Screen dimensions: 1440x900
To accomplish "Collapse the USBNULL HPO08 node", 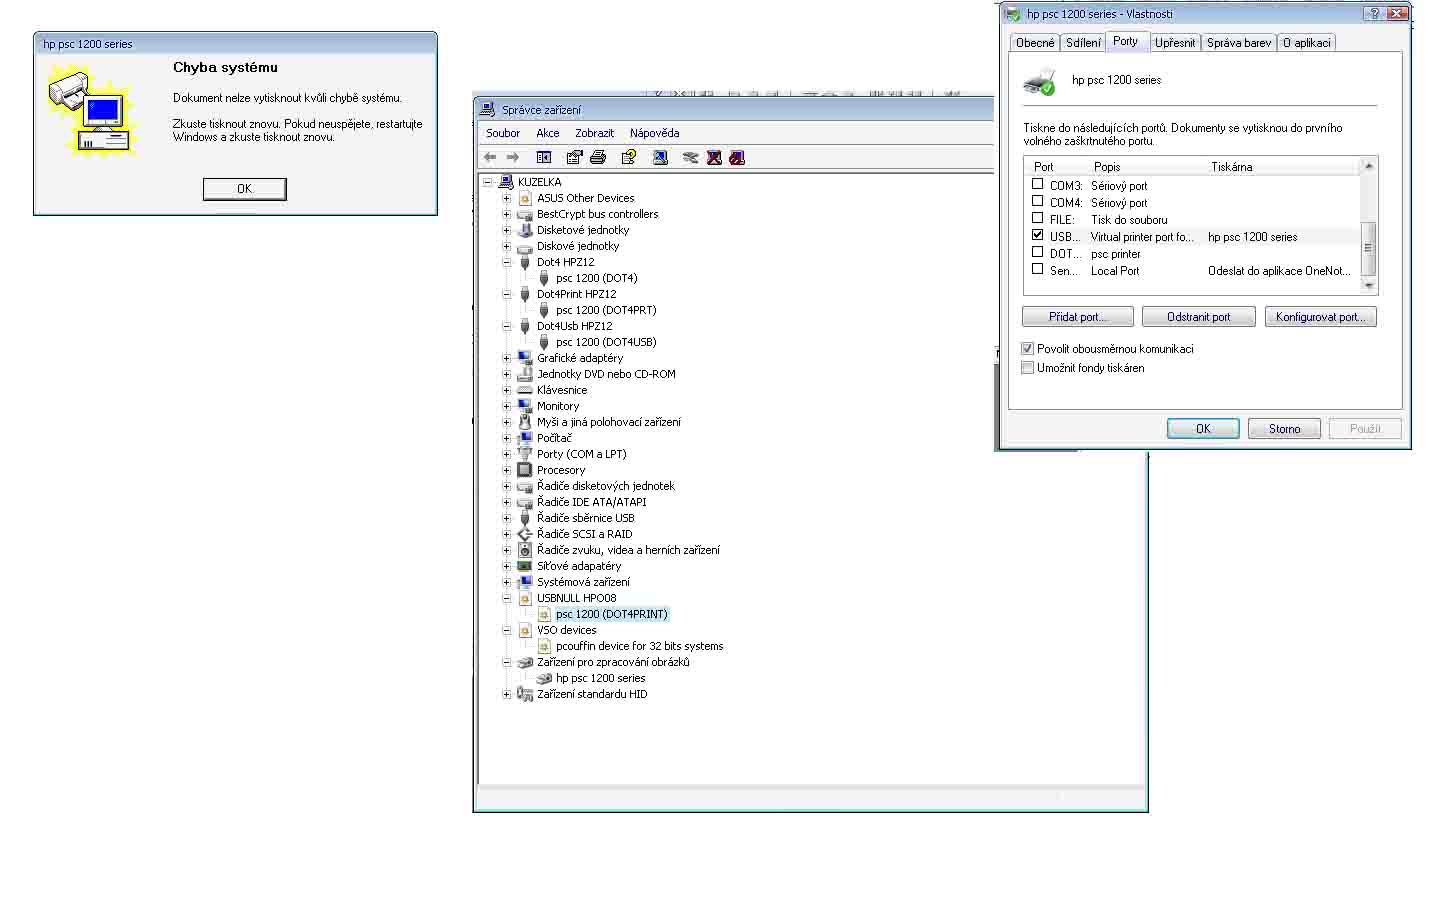I will point(506,598).
